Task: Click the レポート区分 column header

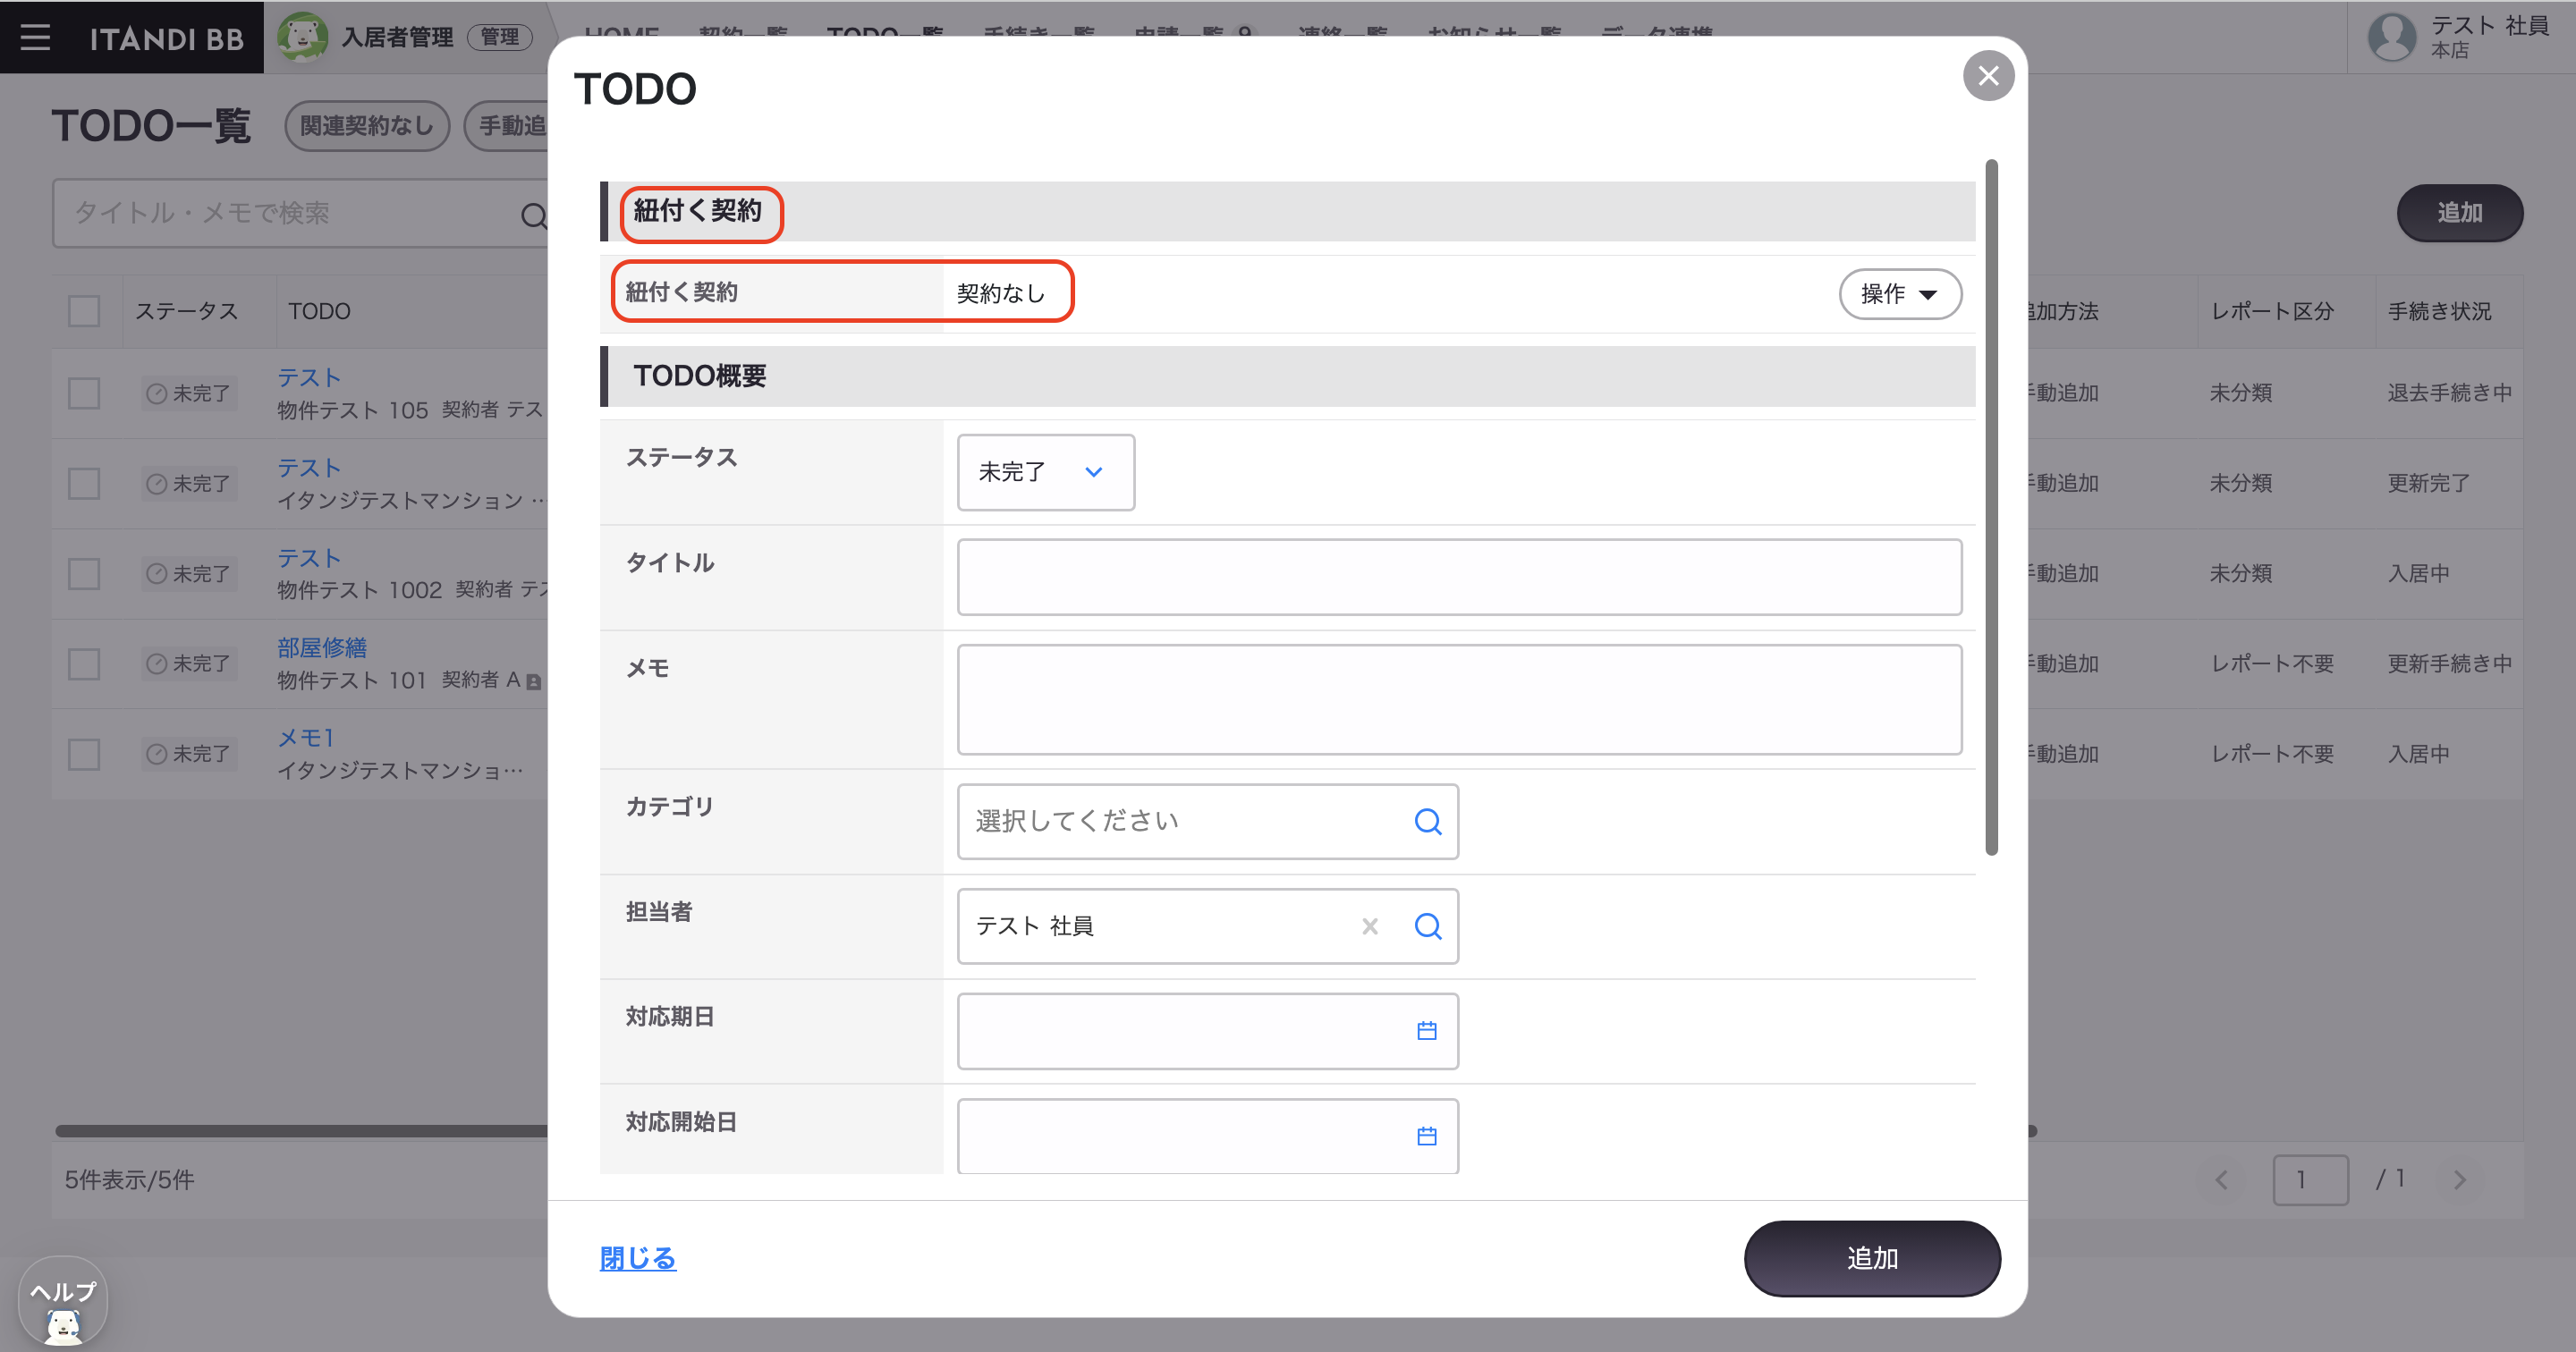Action: click(x=2272, y=311)
